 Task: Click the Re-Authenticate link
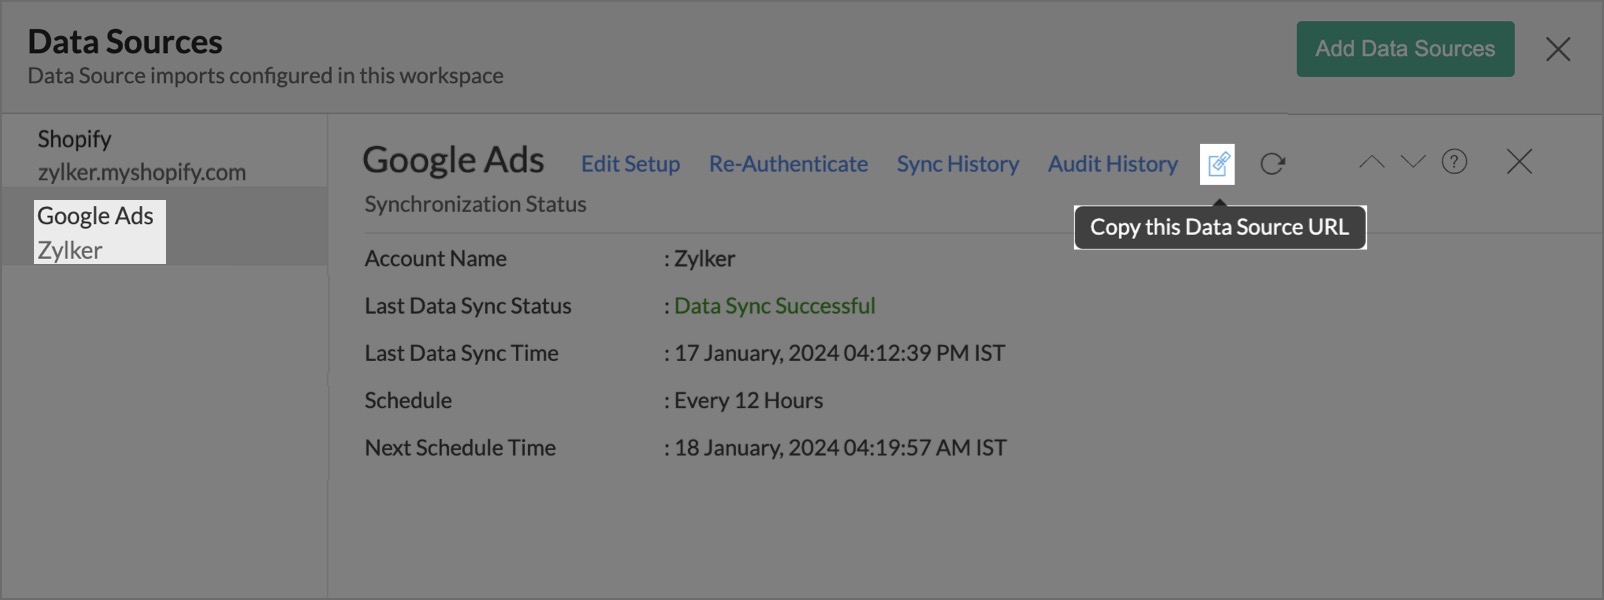[x=788, y=164]
